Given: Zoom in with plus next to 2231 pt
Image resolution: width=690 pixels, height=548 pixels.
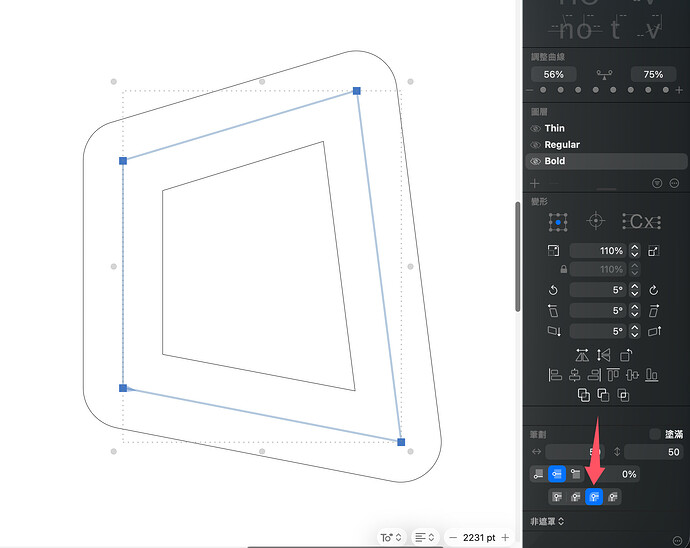Looking at the screenshot, I should click(x=505, y=537).
